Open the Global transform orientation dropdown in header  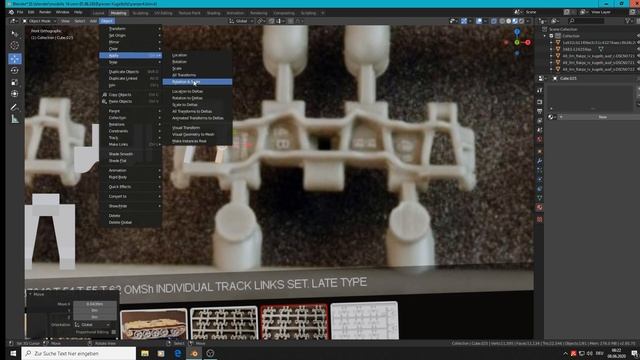click(241, 21)
